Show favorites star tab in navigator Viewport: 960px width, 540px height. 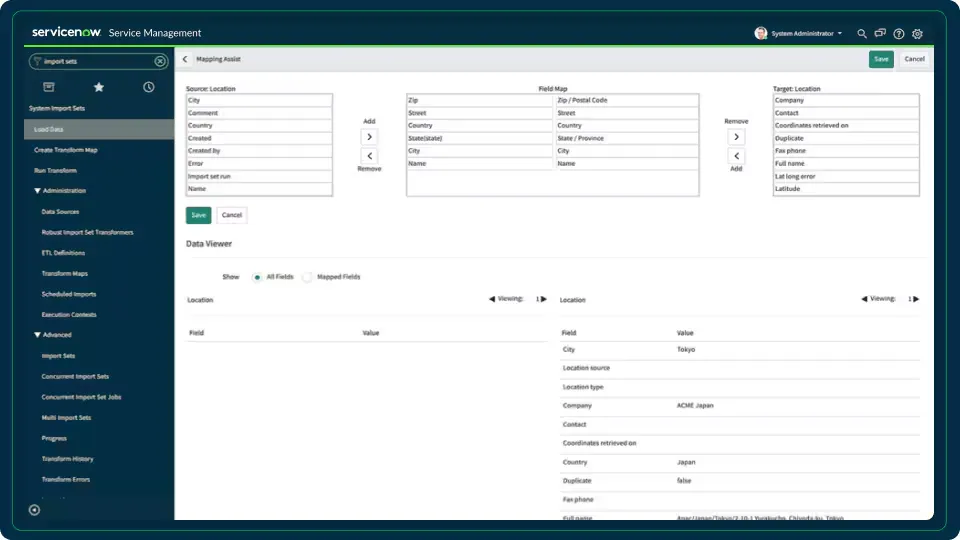click(x=99, y=87)
